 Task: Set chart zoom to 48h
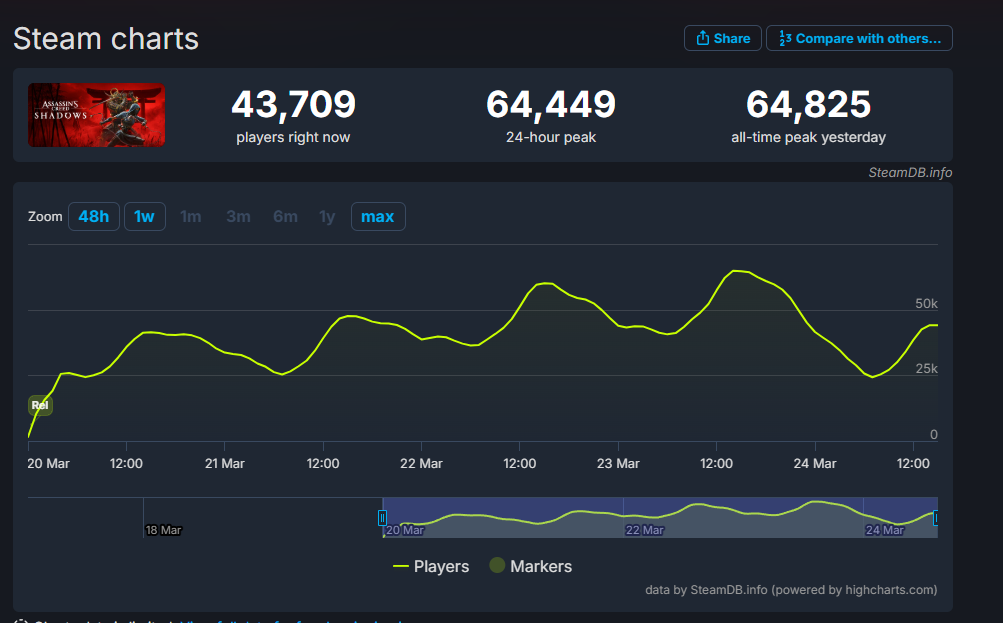[x=93, y=216]
